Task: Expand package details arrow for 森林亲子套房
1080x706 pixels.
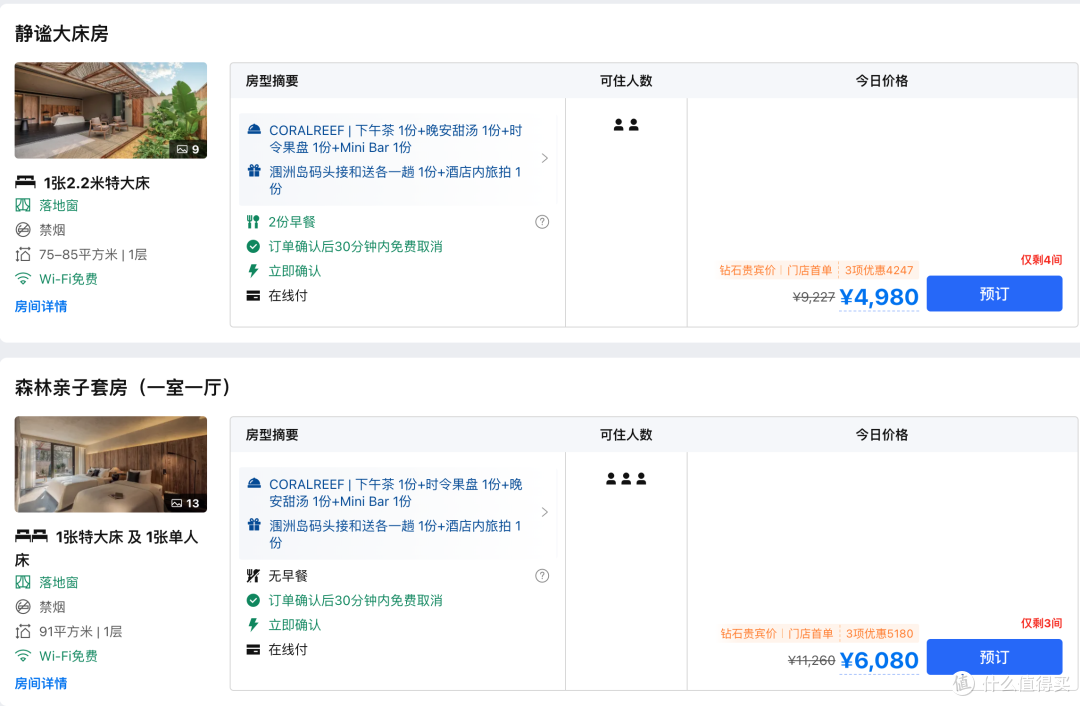Action: pos(545,512)
